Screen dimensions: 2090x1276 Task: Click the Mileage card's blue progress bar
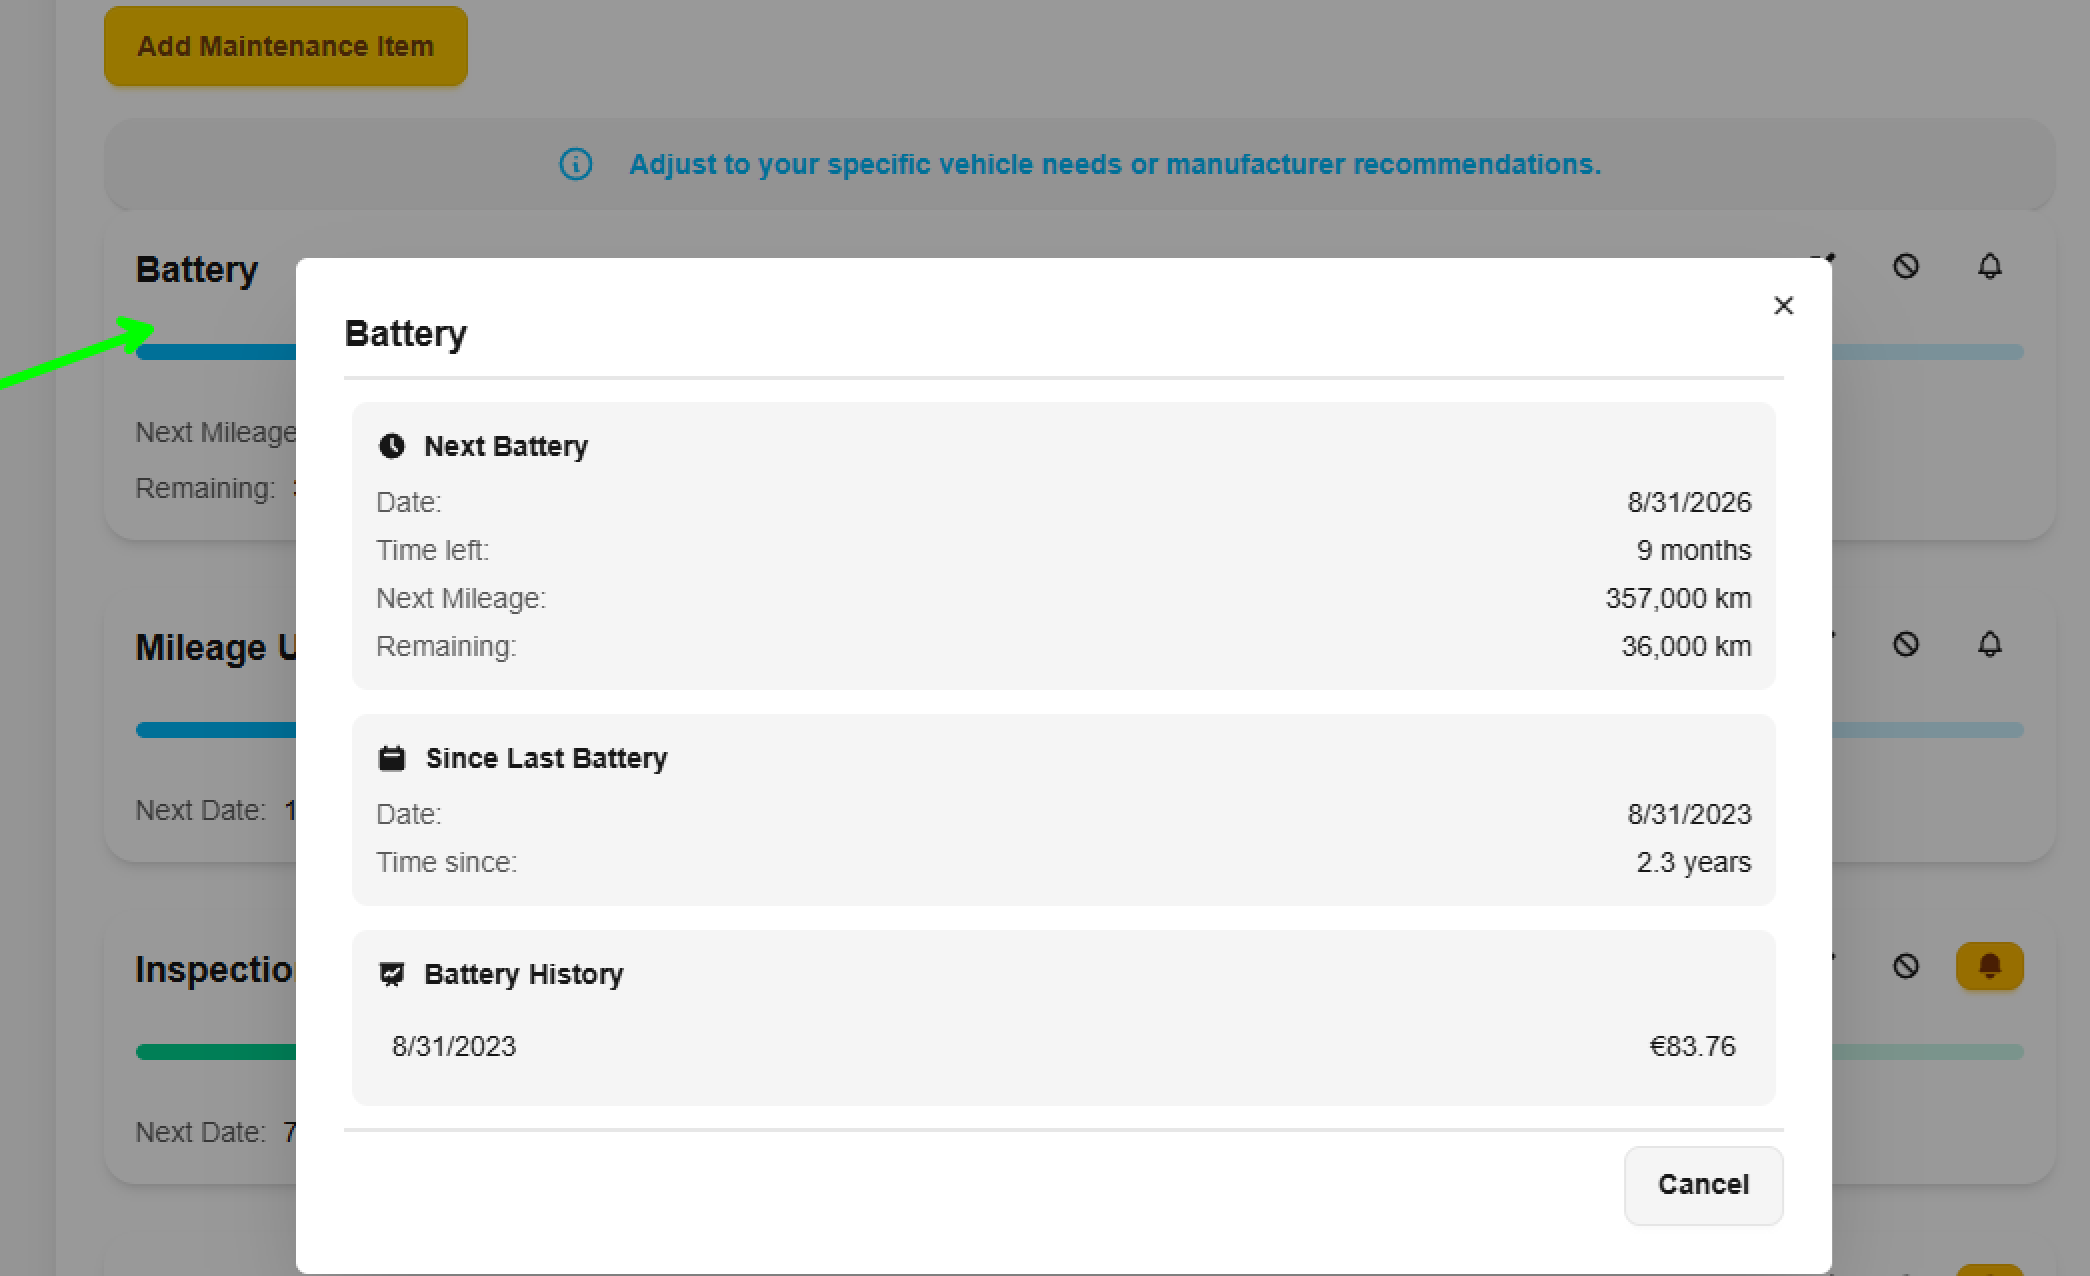[215, 730]
